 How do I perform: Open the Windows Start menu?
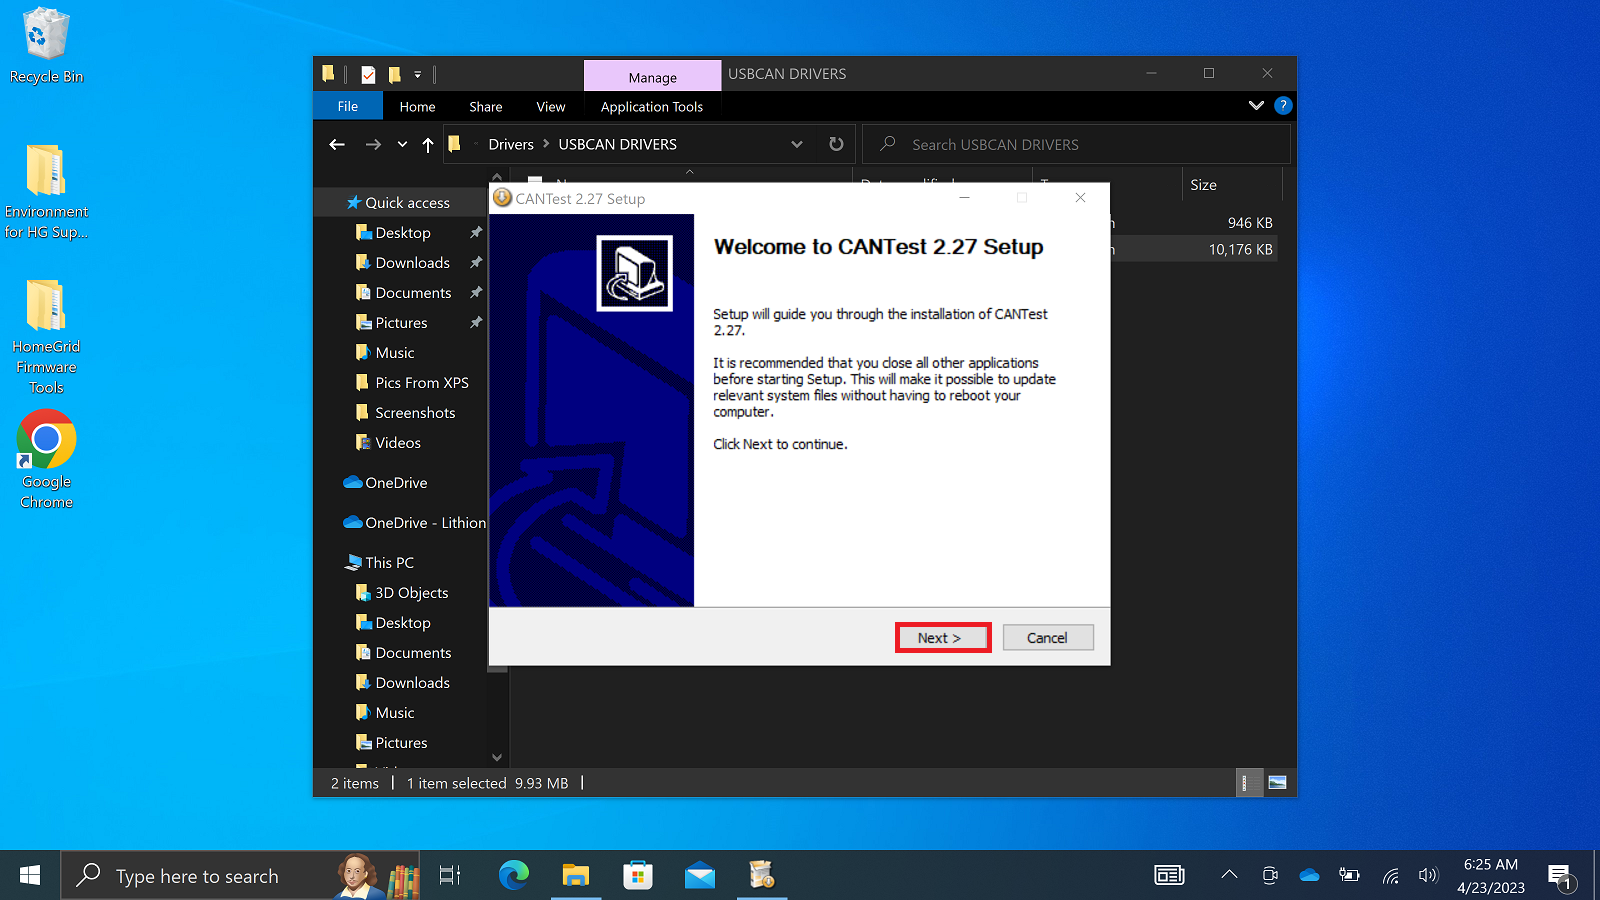[x=30, y=875]
